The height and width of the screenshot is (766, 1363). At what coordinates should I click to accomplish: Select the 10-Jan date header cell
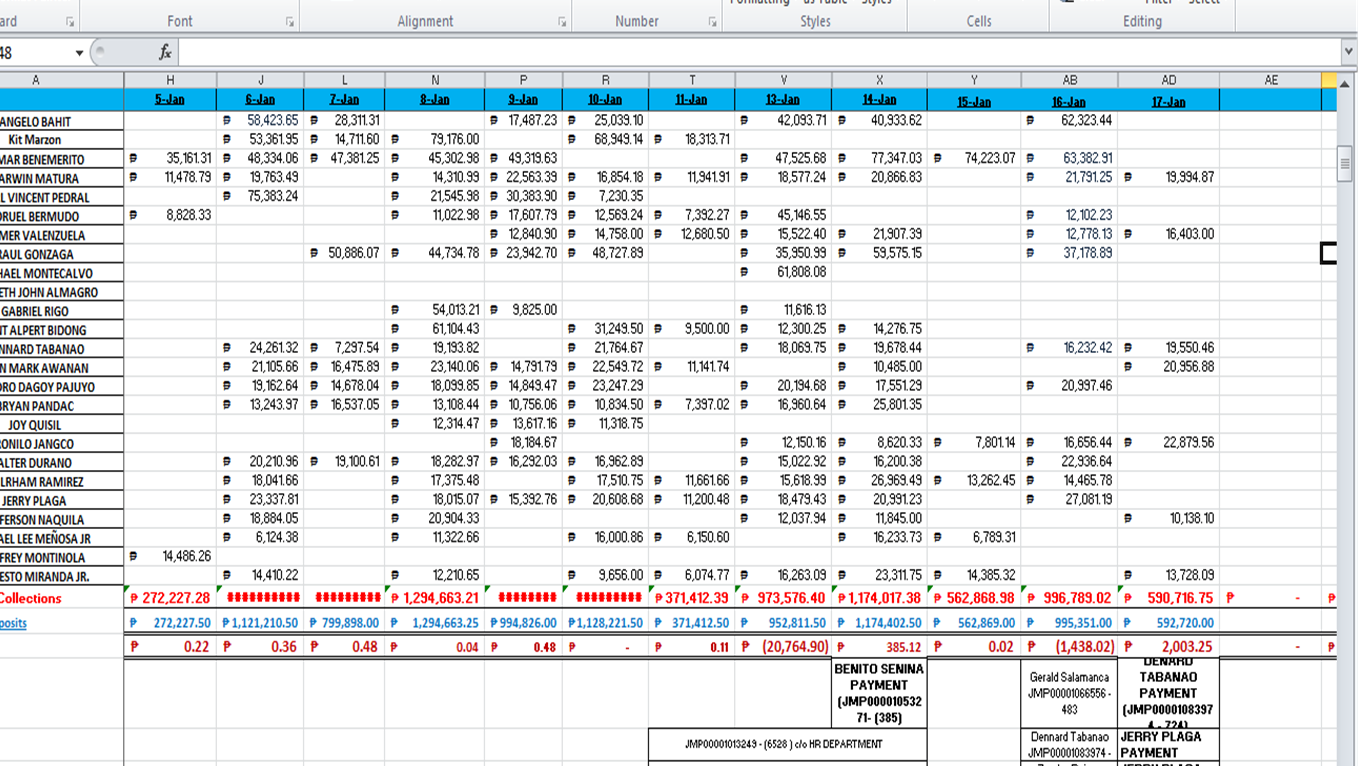[606, 100]
